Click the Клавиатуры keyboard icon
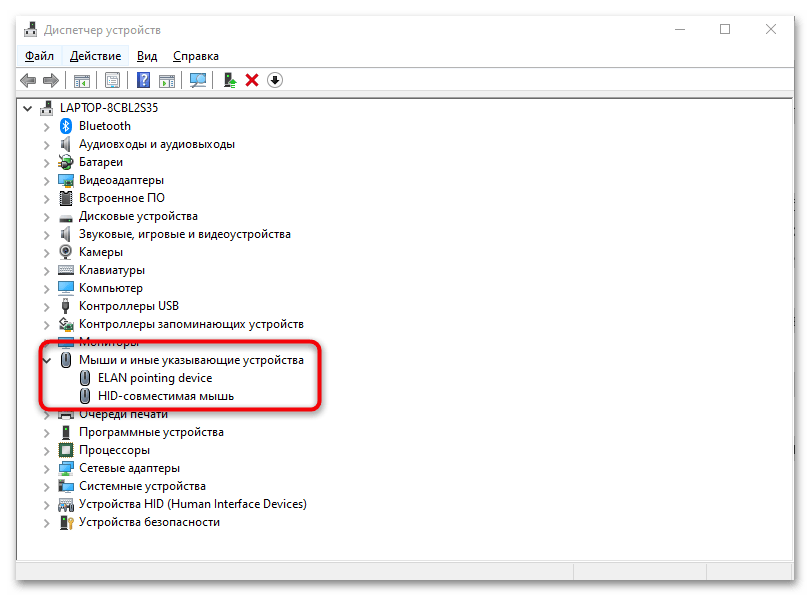The width and height of the screenshot is (811, 596). pos(66,270)
